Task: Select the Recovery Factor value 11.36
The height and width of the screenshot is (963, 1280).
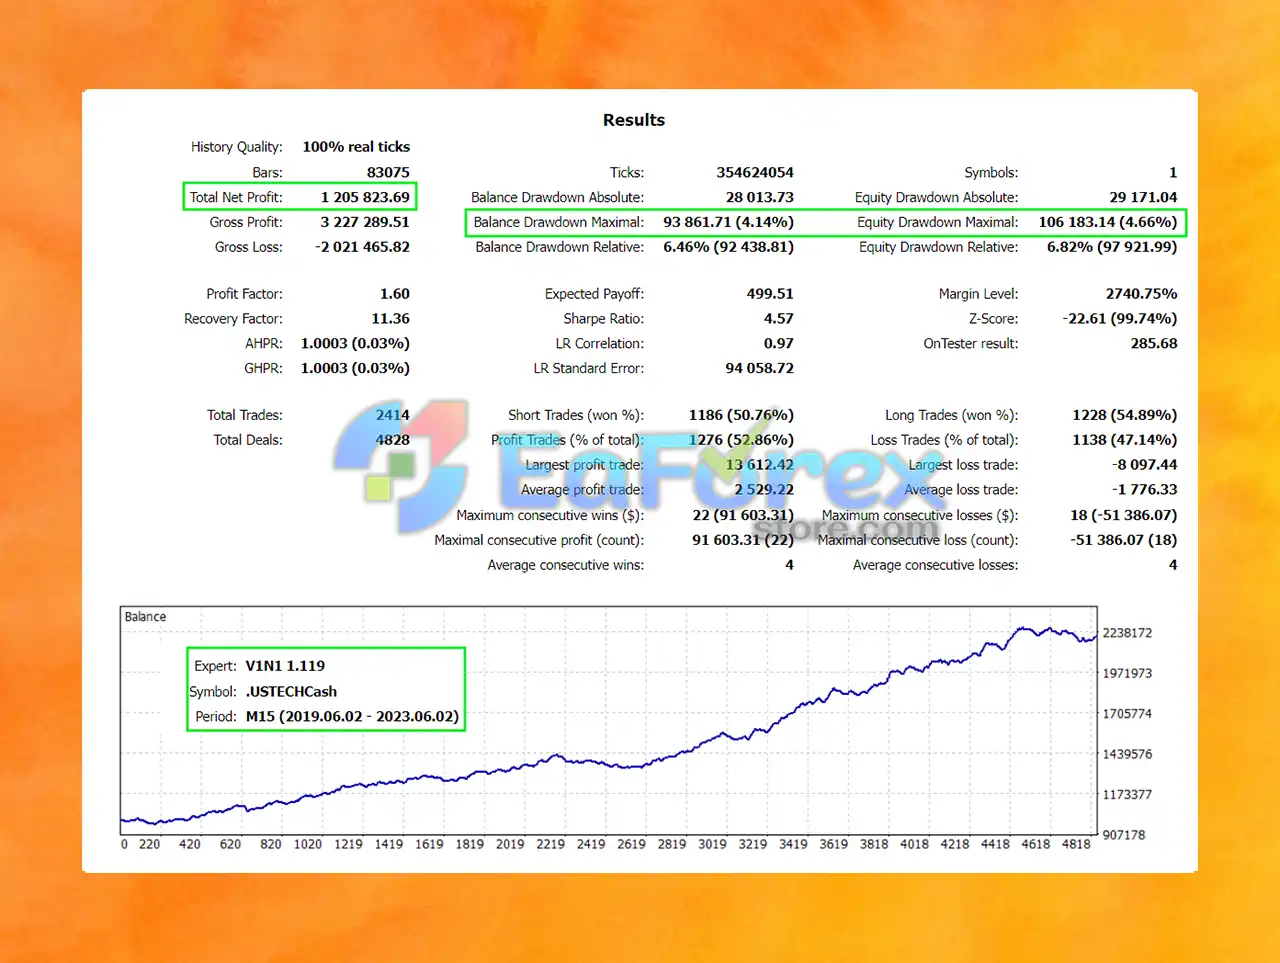Action: point(390,319)
